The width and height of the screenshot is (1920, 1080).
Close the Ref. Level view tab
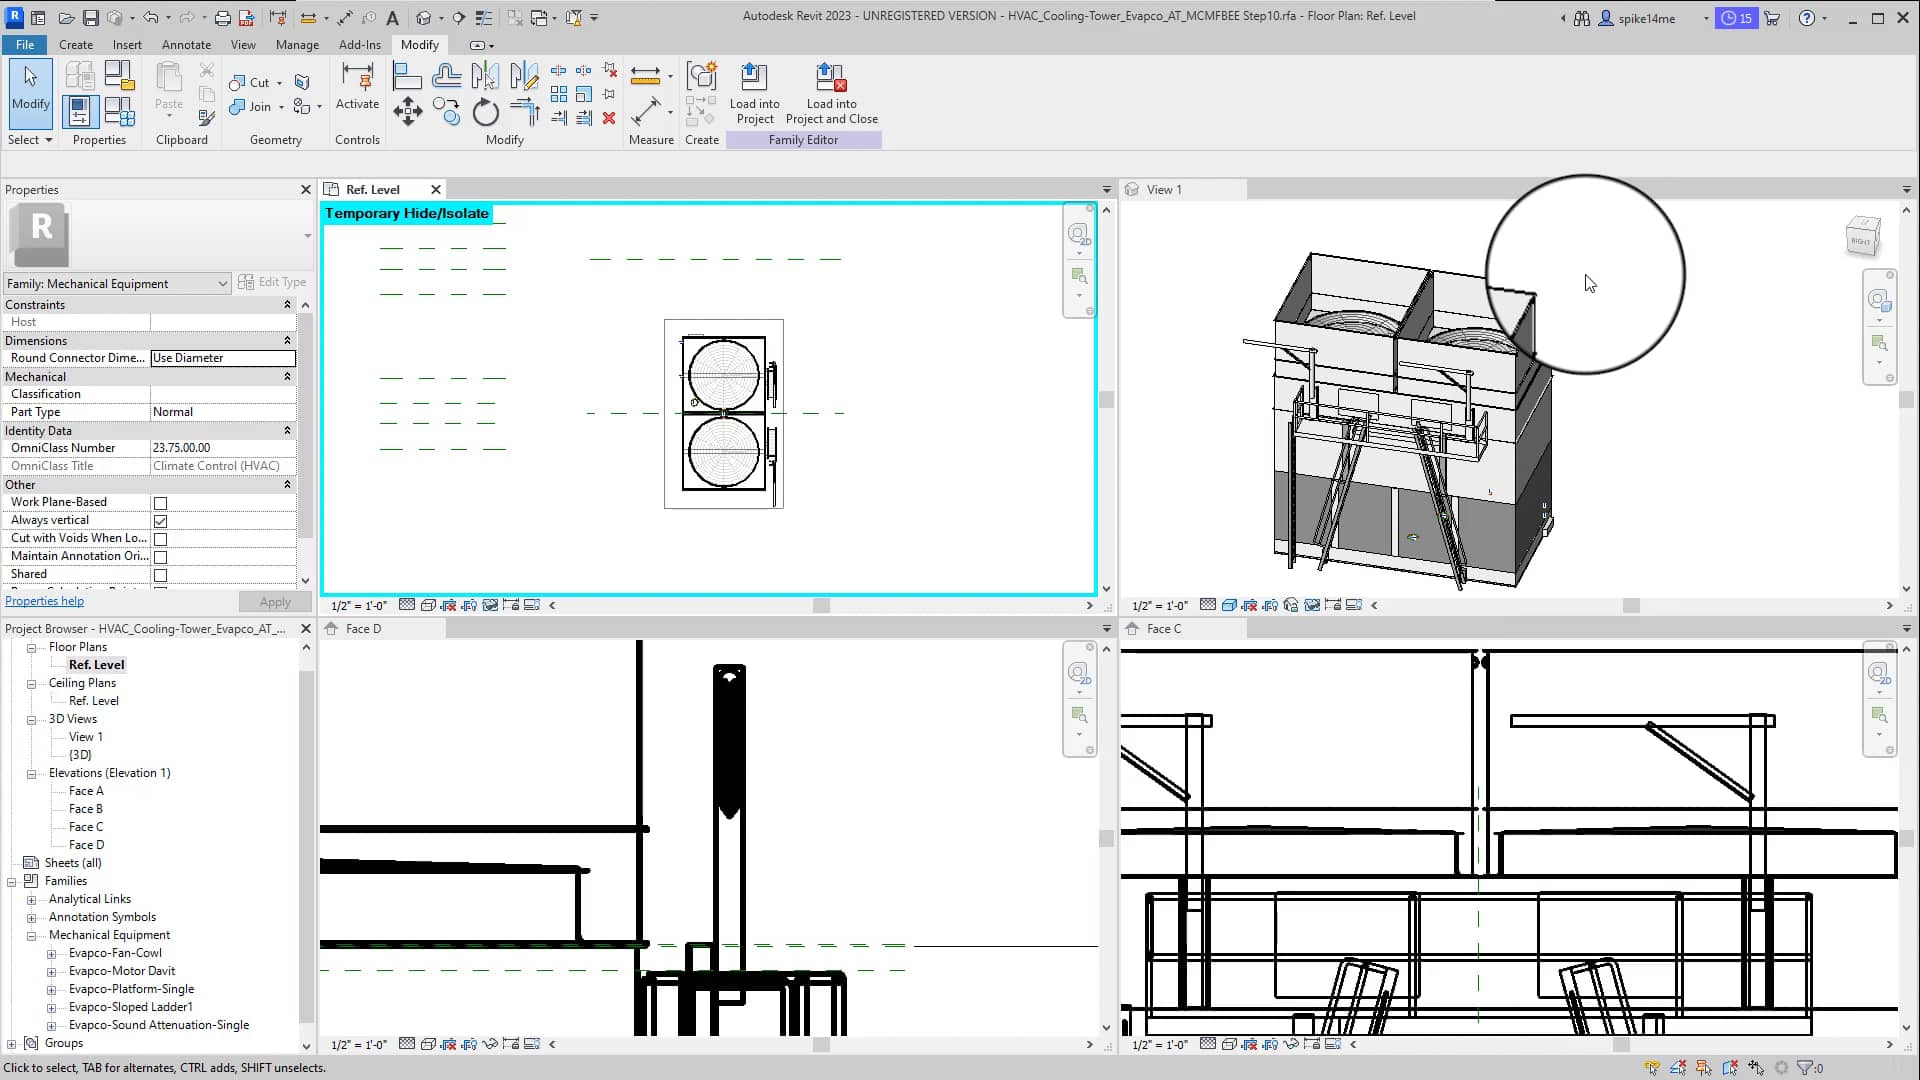436,190
